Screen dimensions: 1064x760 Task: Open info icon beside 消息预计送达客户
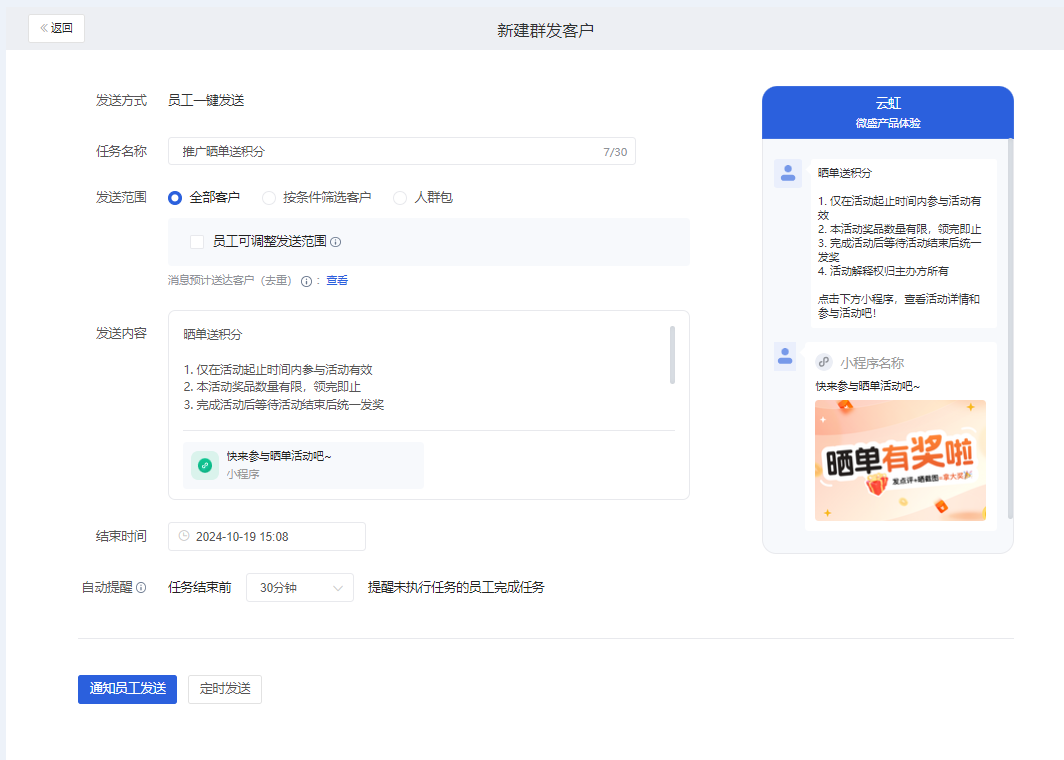[x=307, y=281]
